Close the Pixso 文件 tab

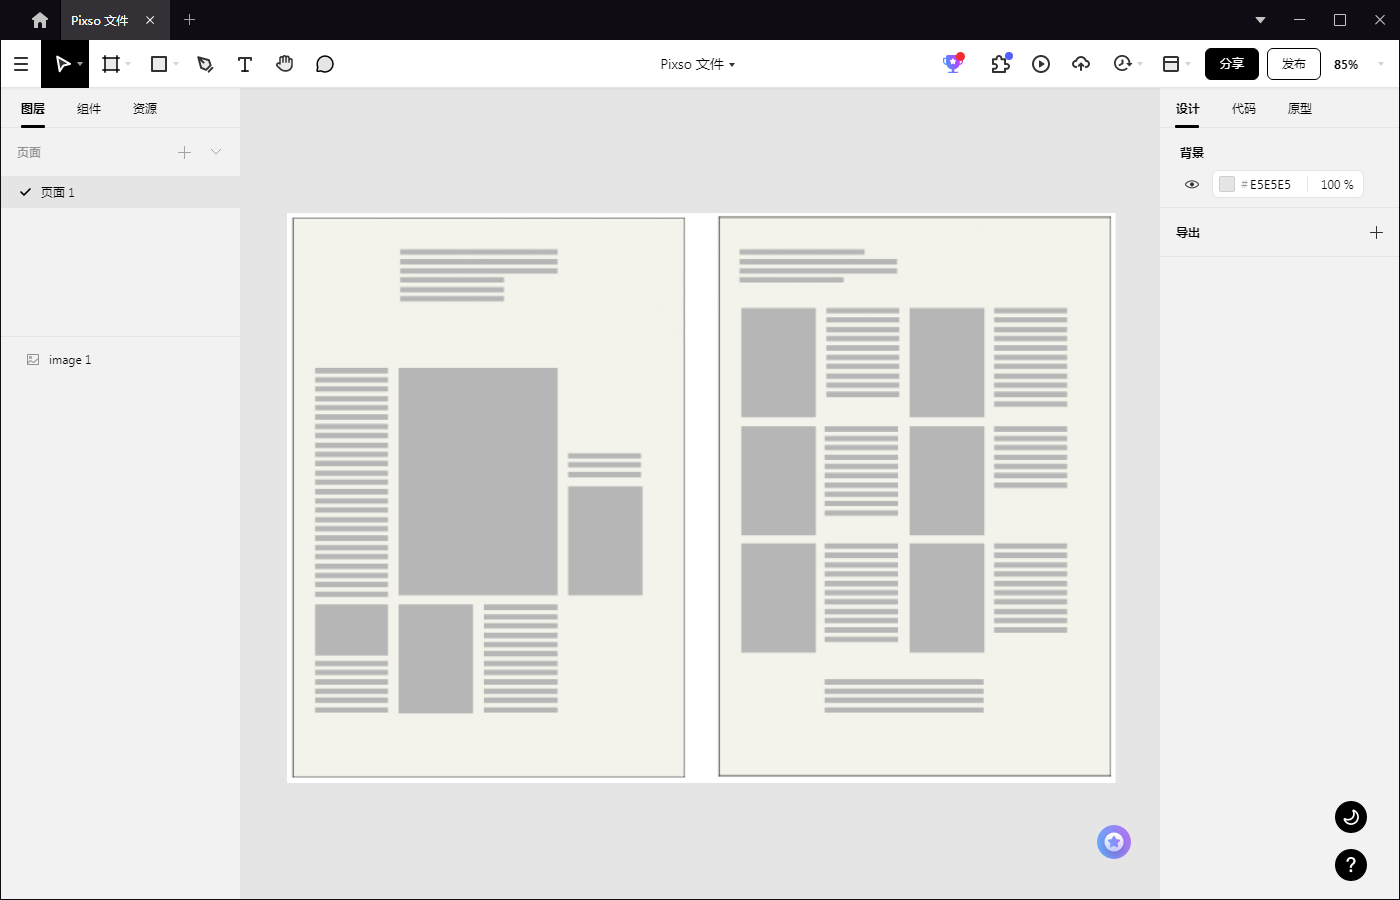(x=150, y=20)
